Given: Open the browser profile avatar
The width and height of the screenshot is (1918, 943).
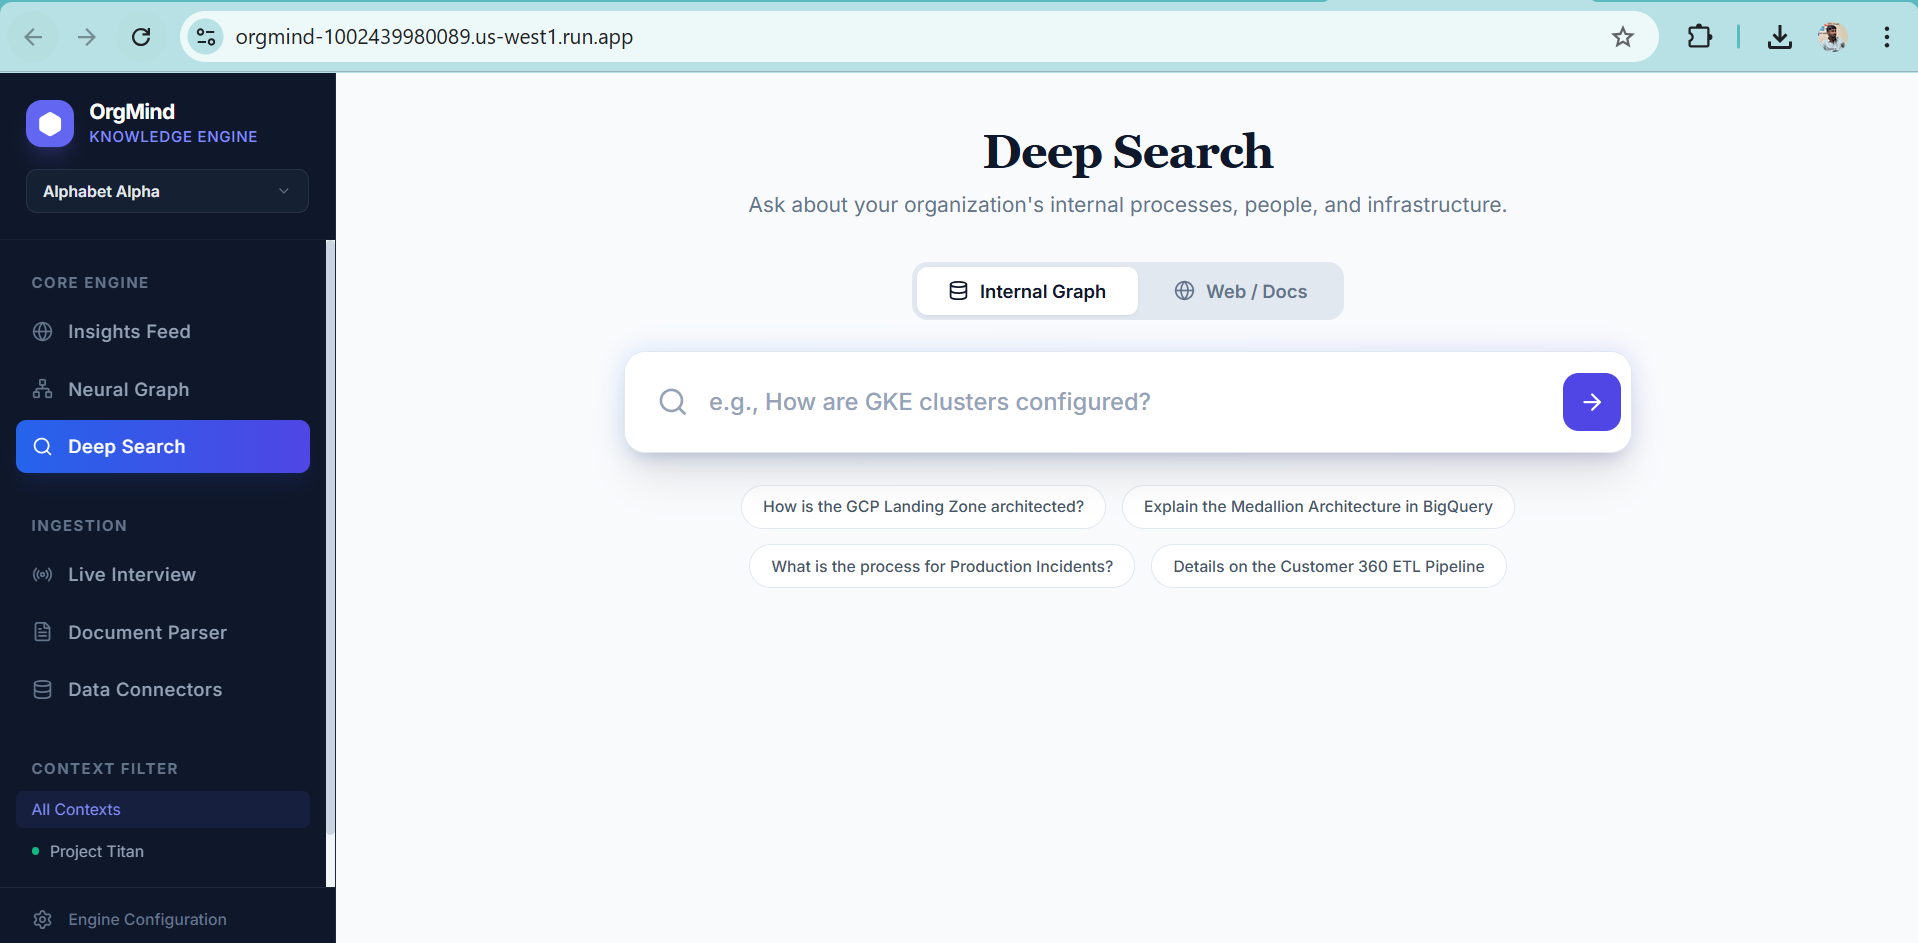Looking at the screenshot, I should 1833,37.
